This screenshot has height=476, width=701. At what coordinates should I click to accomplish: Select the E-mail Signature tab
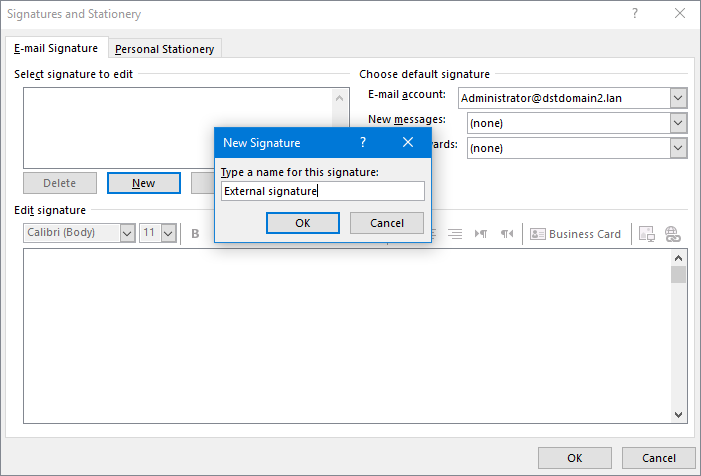pos(56,48)
